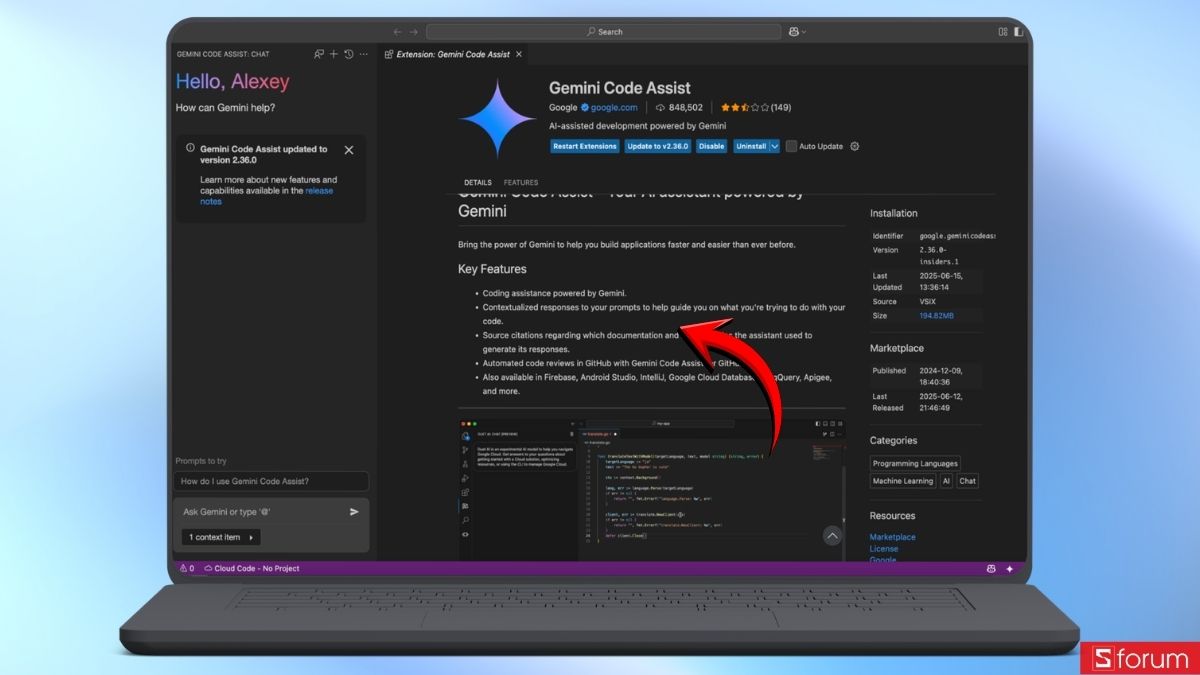Open the extension manage gear icon

[854, 146]
